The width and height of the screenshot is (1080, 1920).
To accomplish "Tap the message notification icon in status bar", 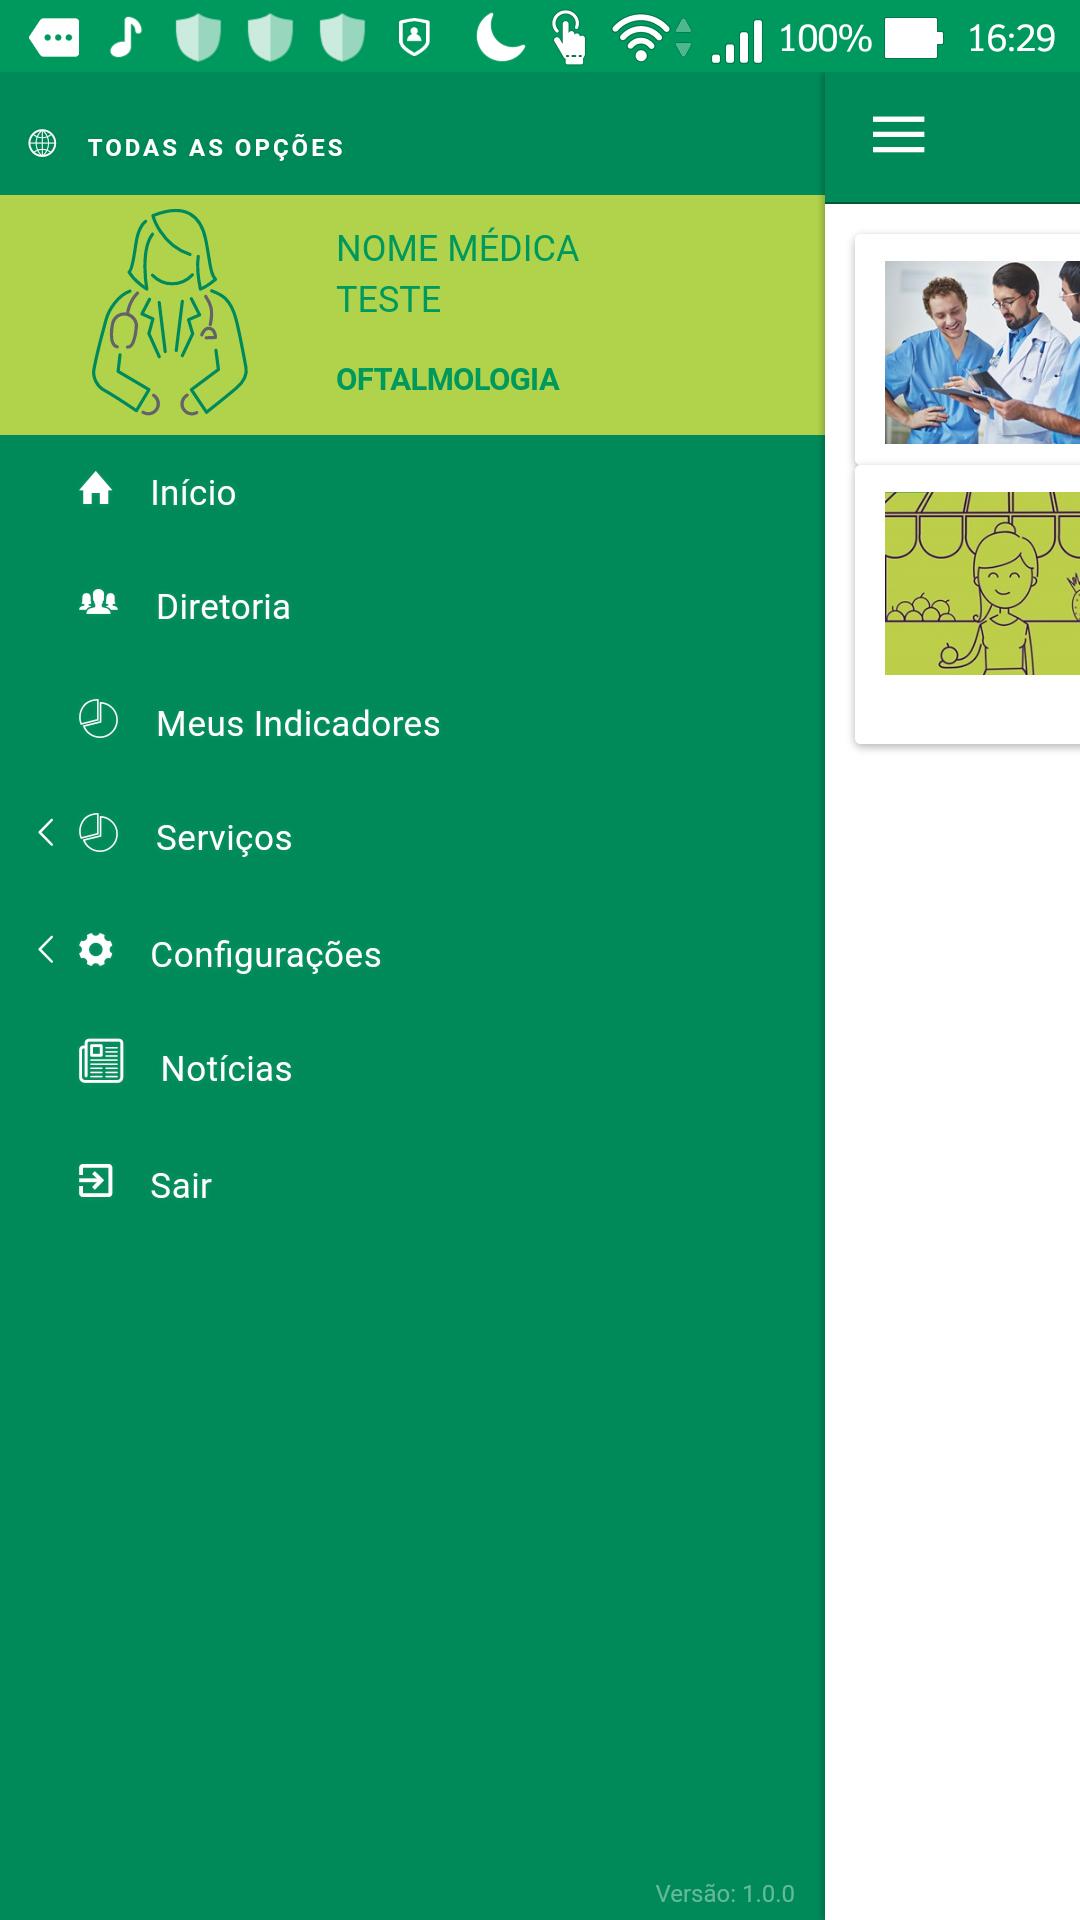I will point(55,38).
